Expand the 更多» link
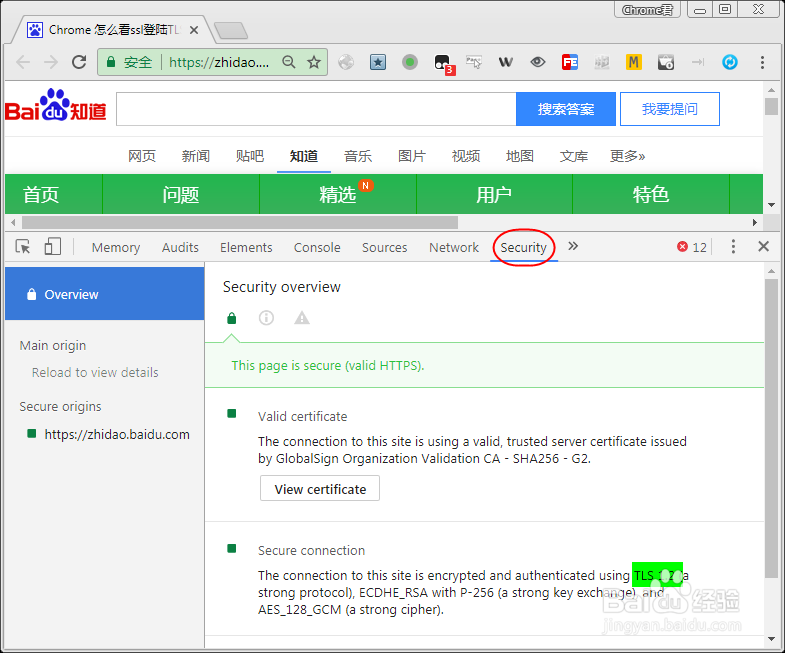The width and height of the screenshot is (785, 653). pyautogui.click(x=628, y=156)
